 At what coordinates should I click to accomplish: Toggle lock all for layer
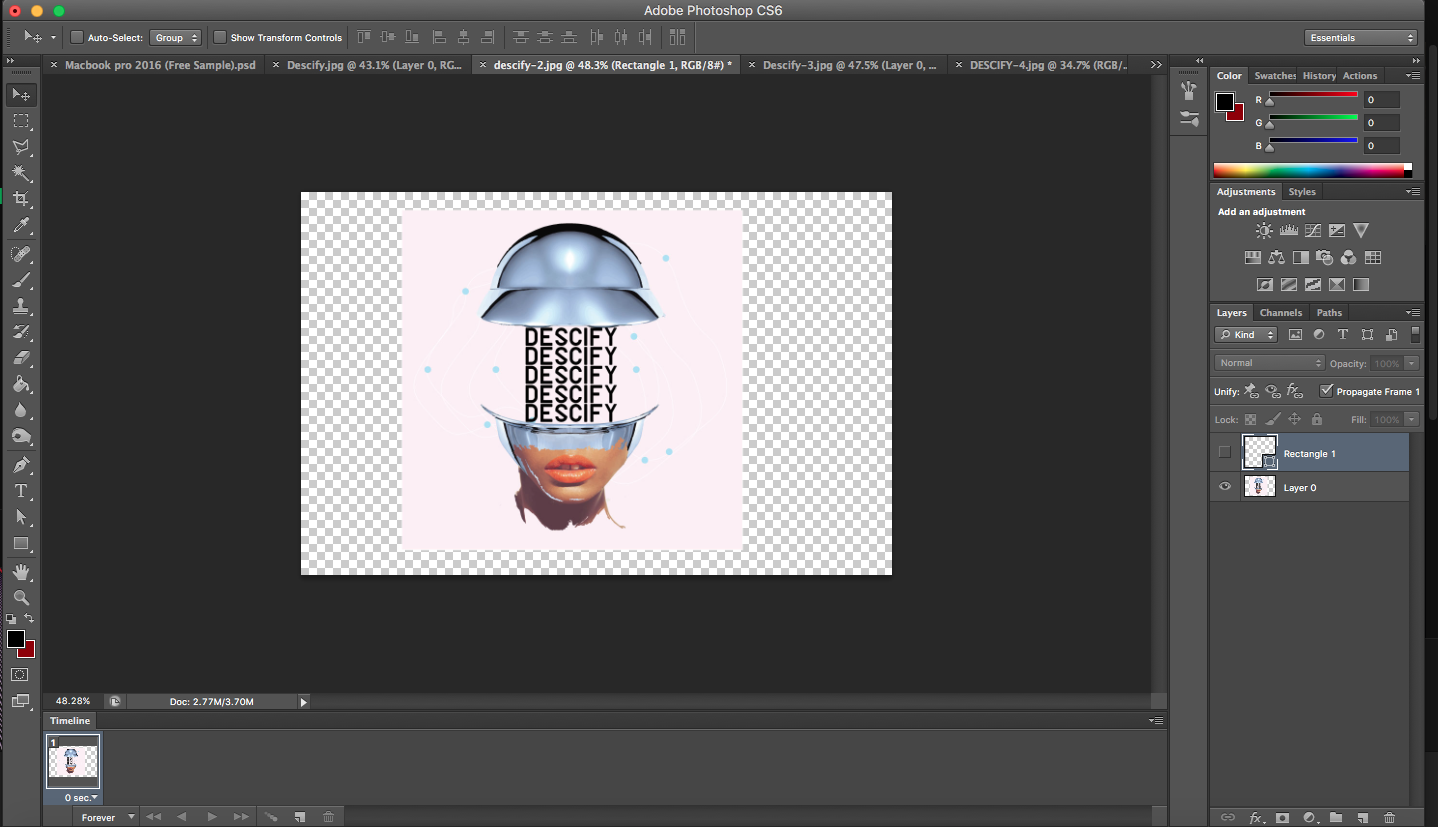[1316, 420]
